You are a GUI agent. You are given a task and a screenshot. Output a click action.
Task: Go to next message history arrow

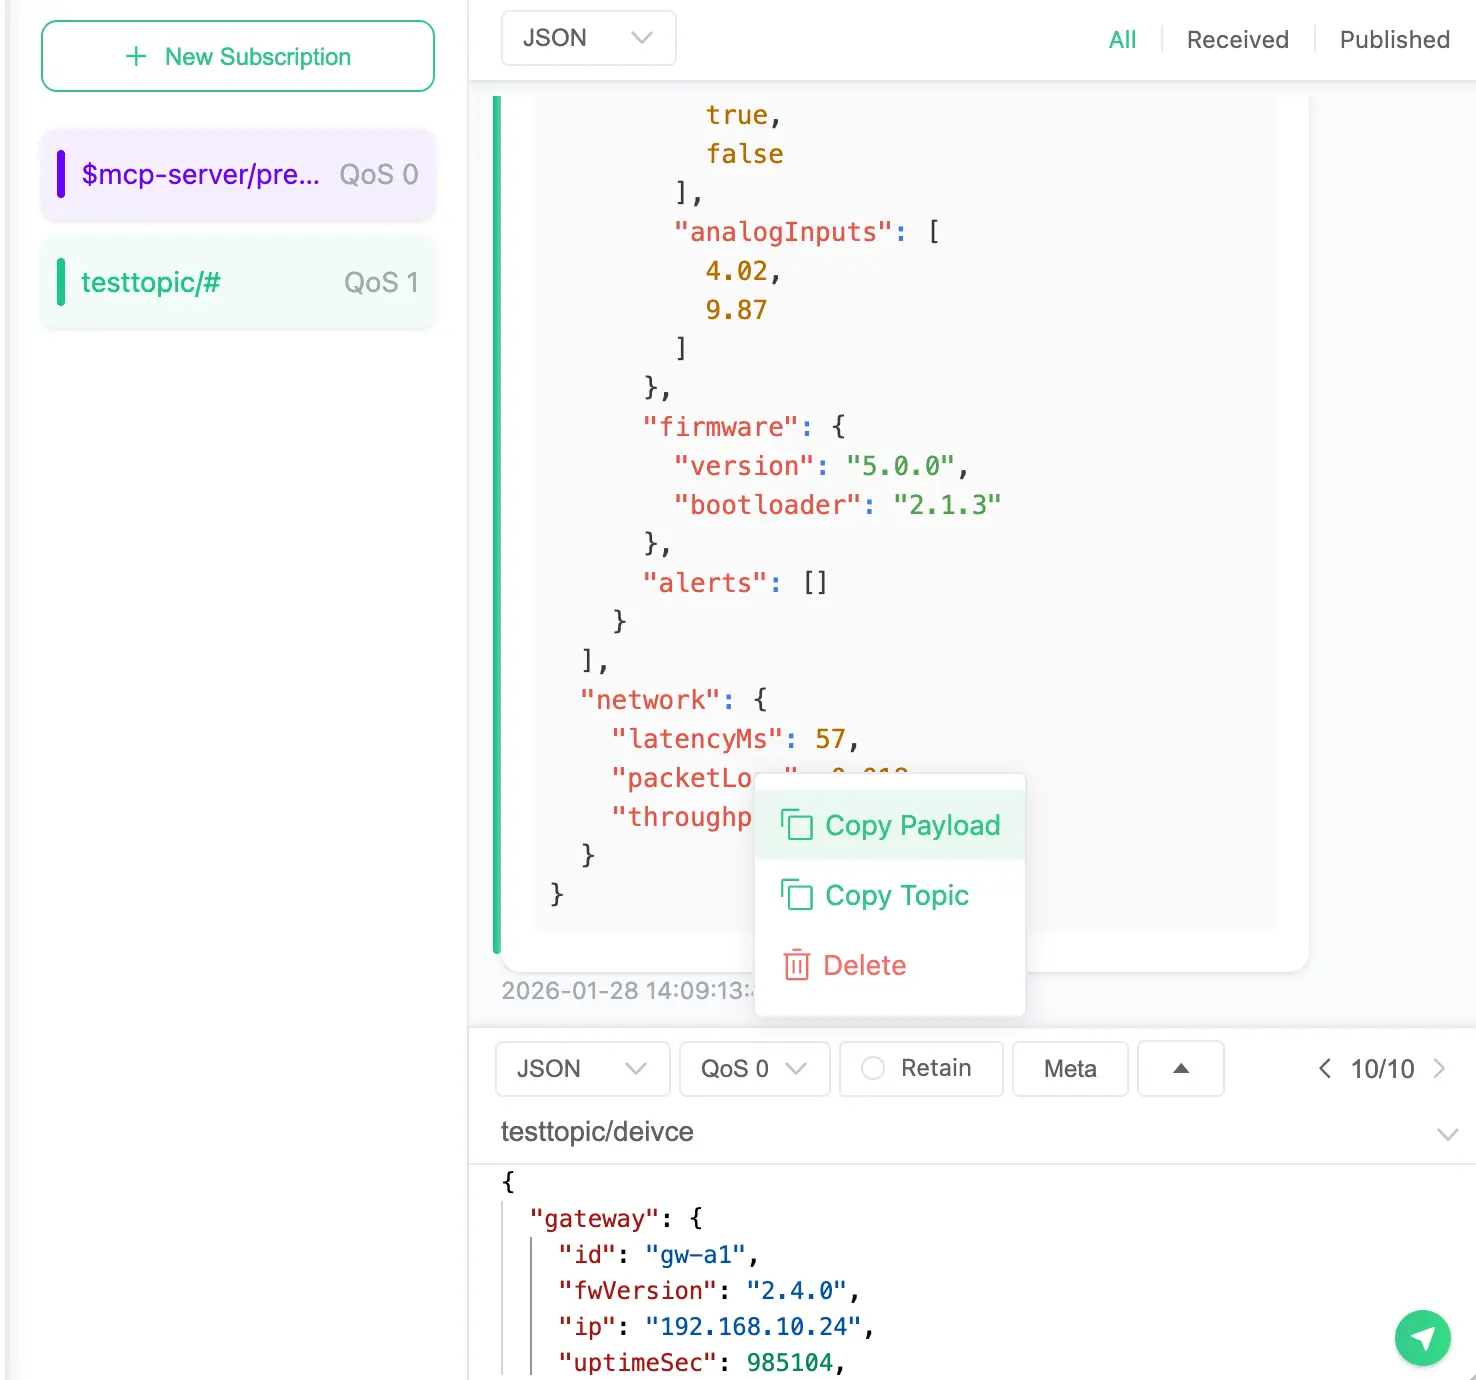[1440, 1068]
